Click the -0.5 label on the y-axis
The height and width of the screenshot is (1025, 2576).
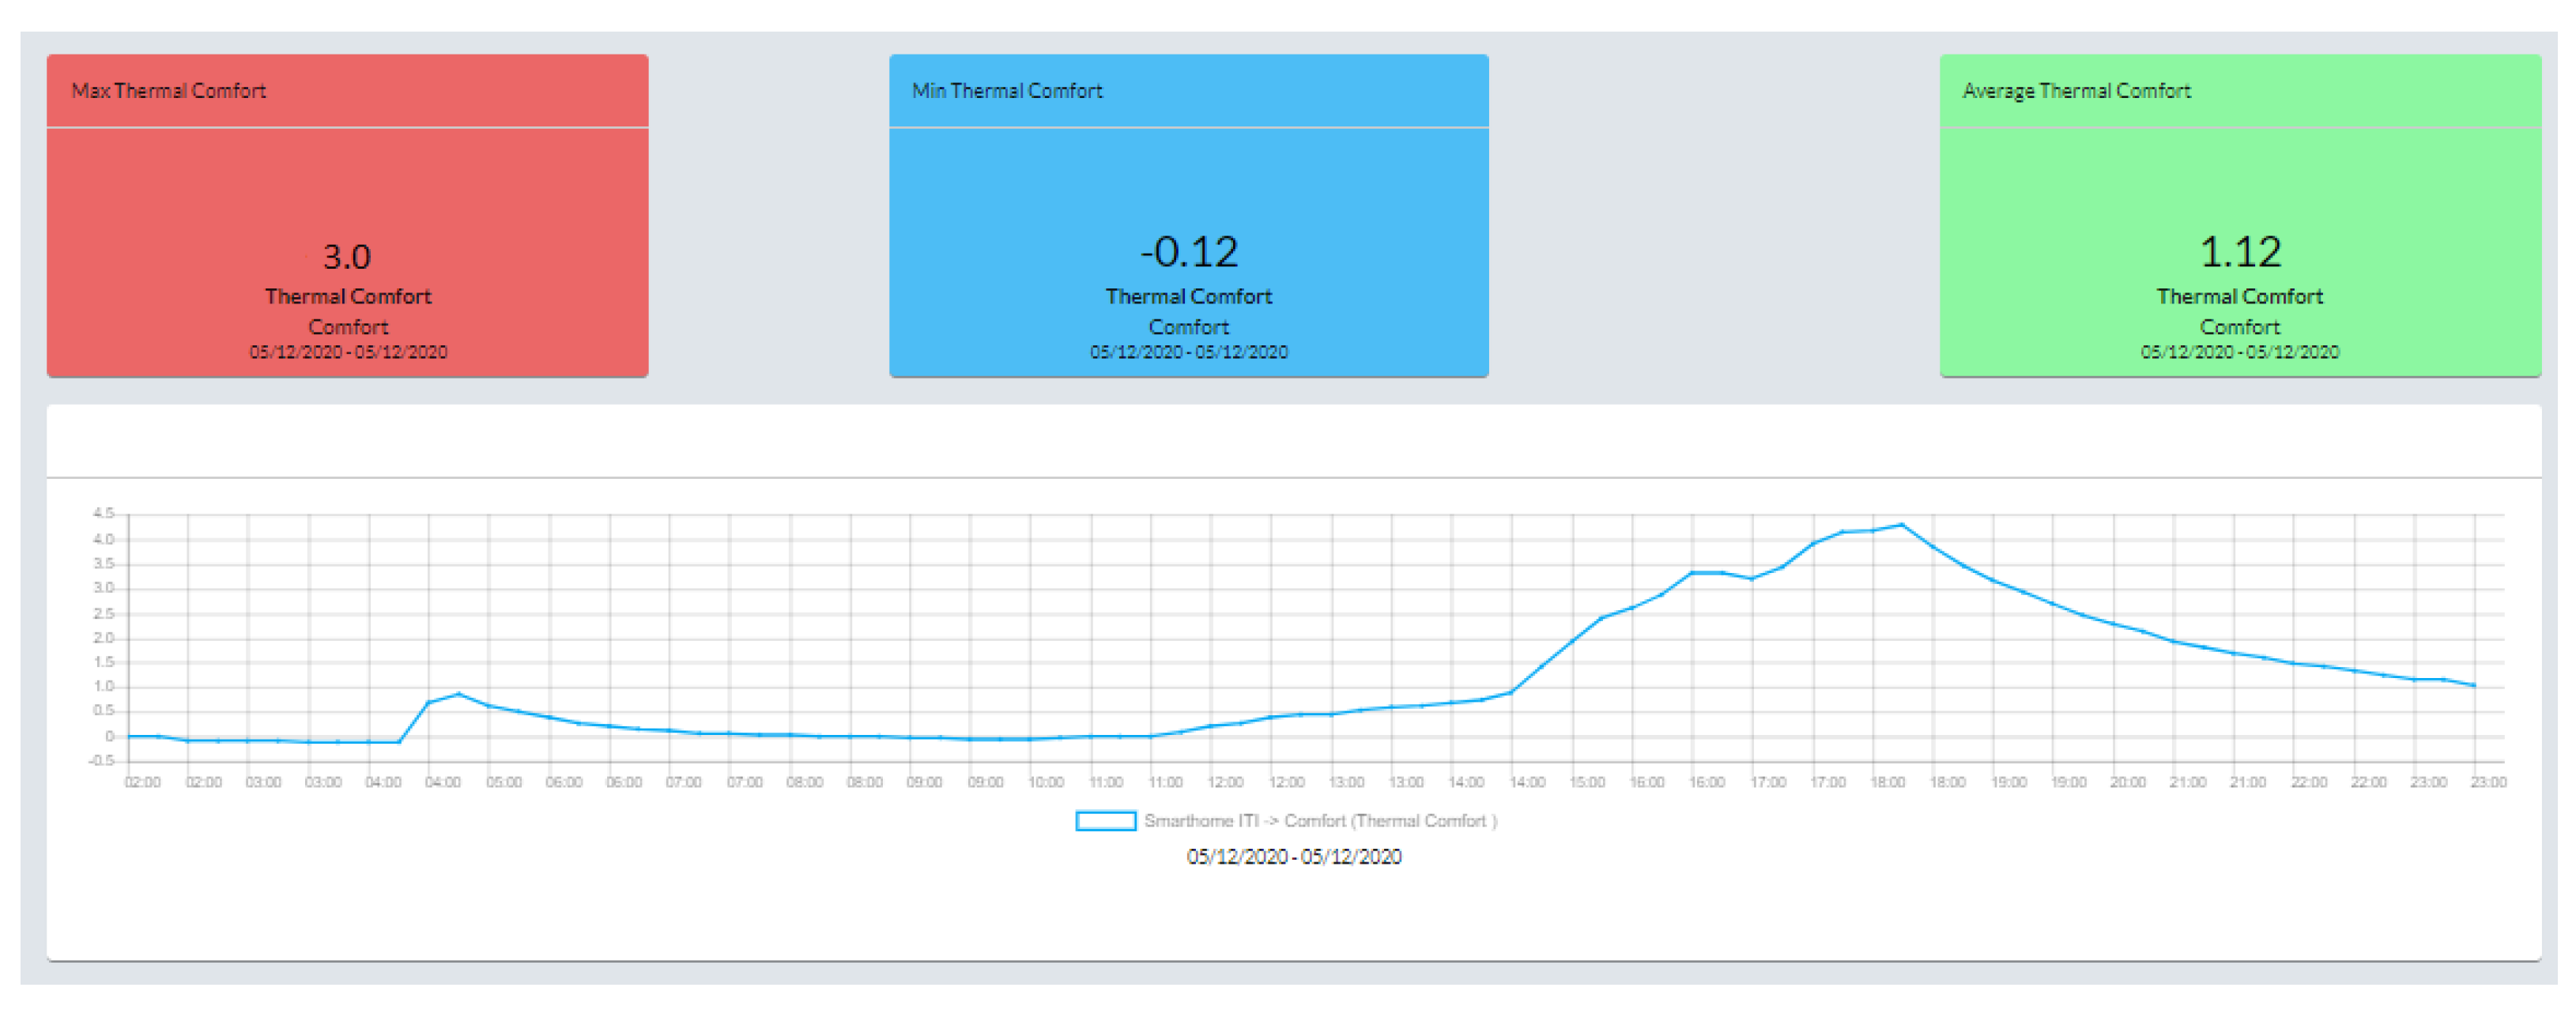(x=101, y=761)
